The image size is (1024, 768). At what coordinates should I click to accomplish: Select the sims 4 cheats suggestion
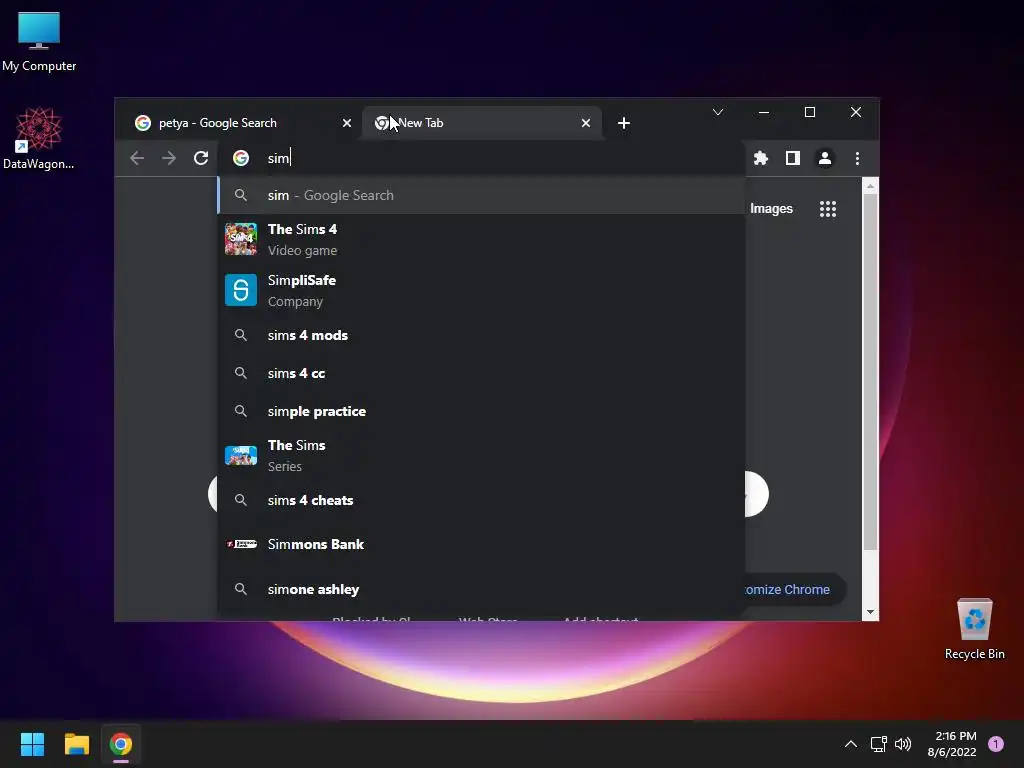pyautogui.click(x=481, y=500)
